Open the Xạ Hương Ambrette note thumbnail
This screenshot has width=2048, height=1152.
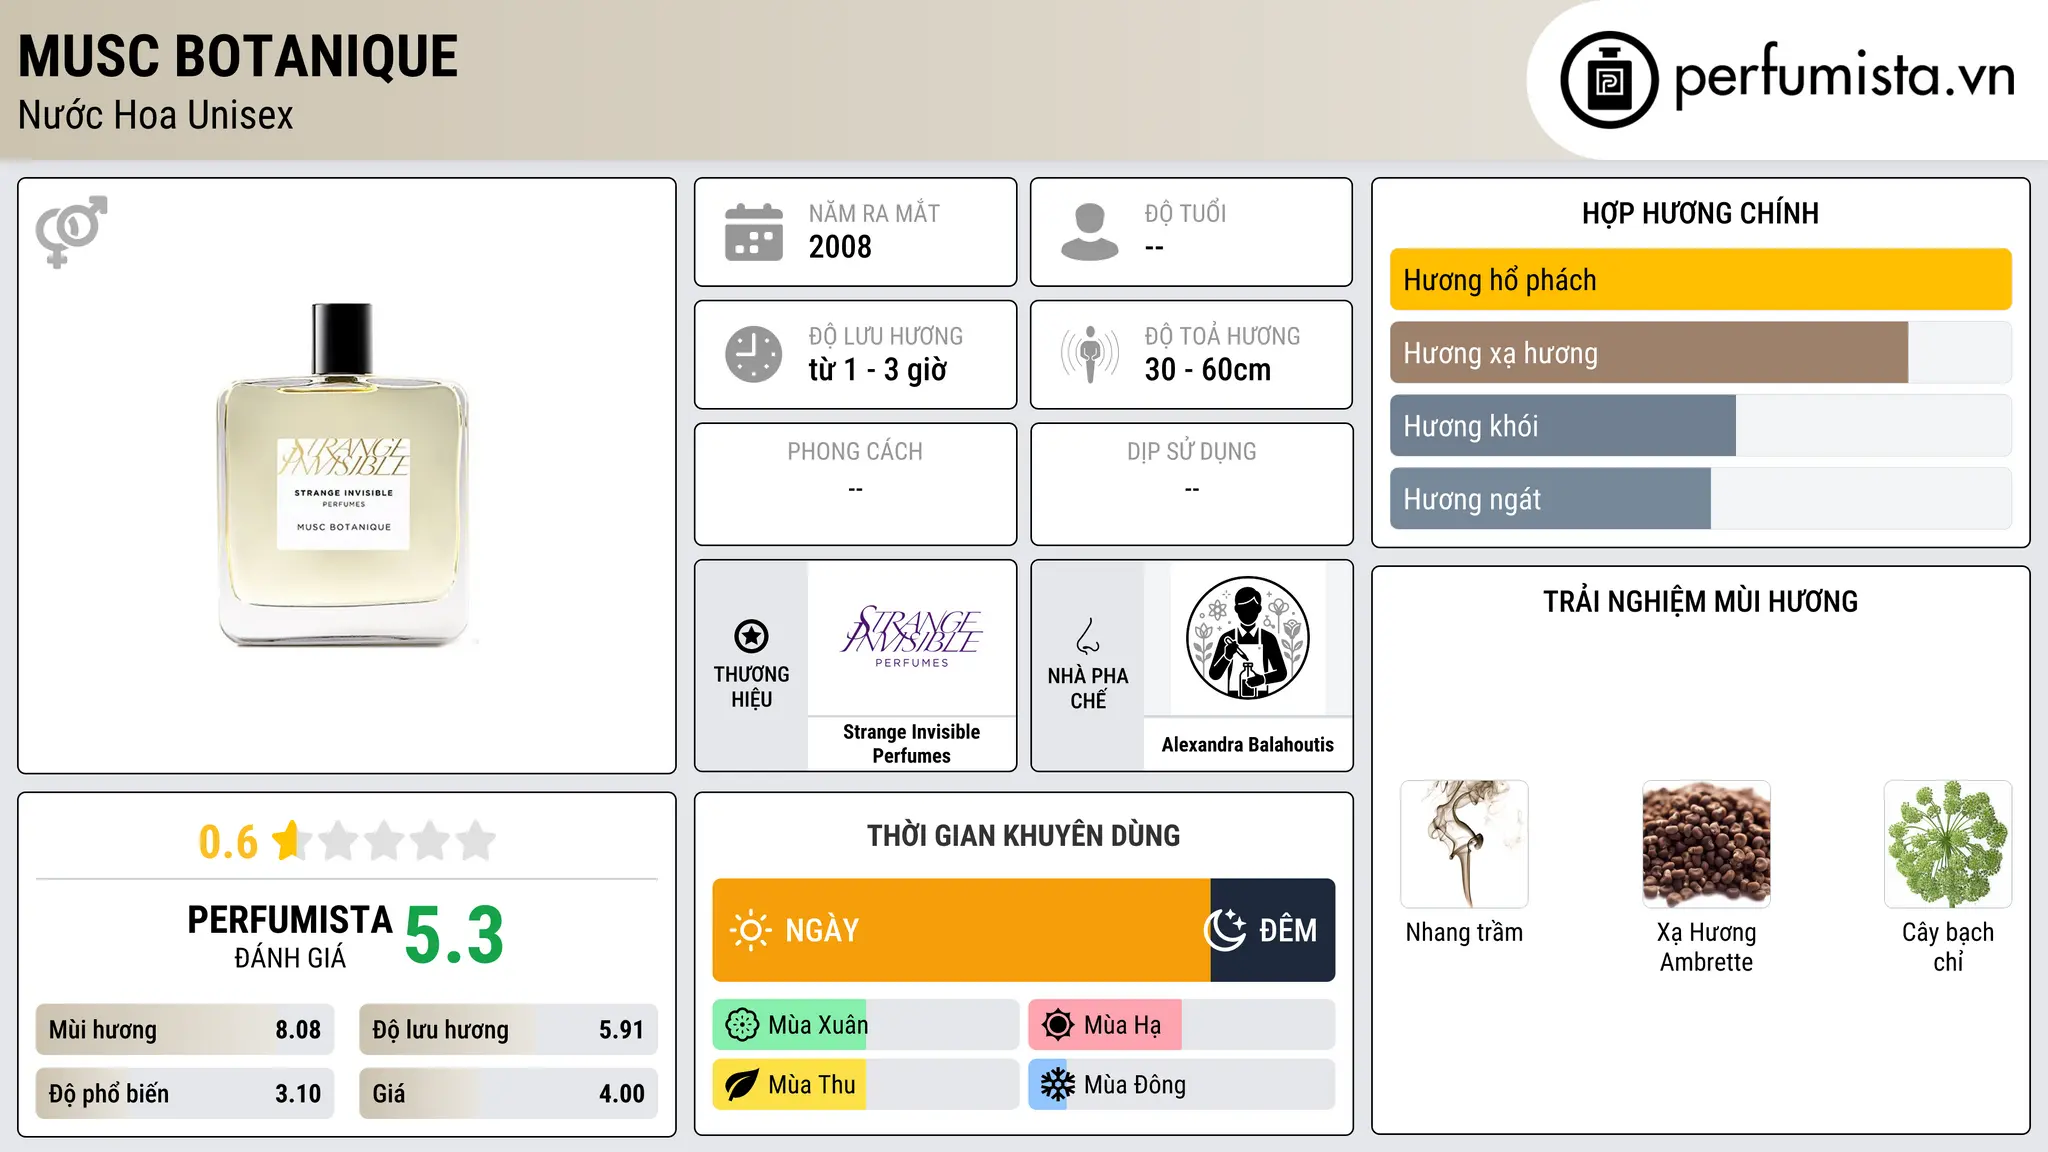pos(1706,844)
